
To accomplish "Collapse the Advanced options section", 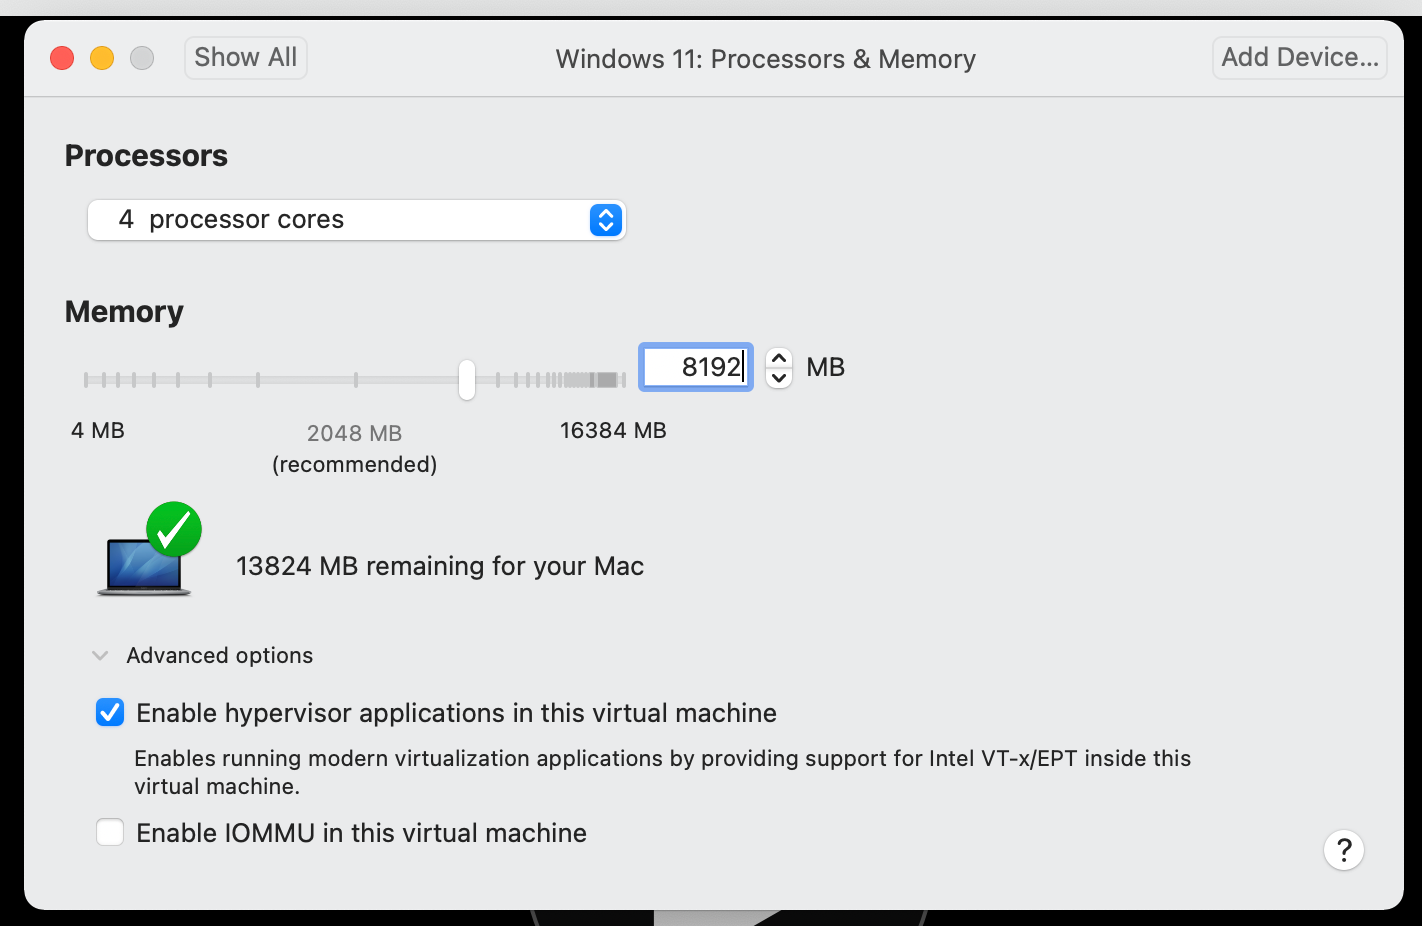I will [x=100, y=656].
